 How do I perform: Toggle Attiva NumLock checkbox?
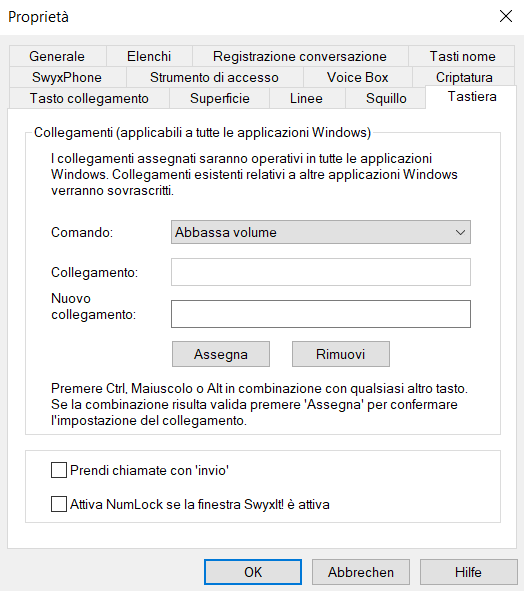59,504
